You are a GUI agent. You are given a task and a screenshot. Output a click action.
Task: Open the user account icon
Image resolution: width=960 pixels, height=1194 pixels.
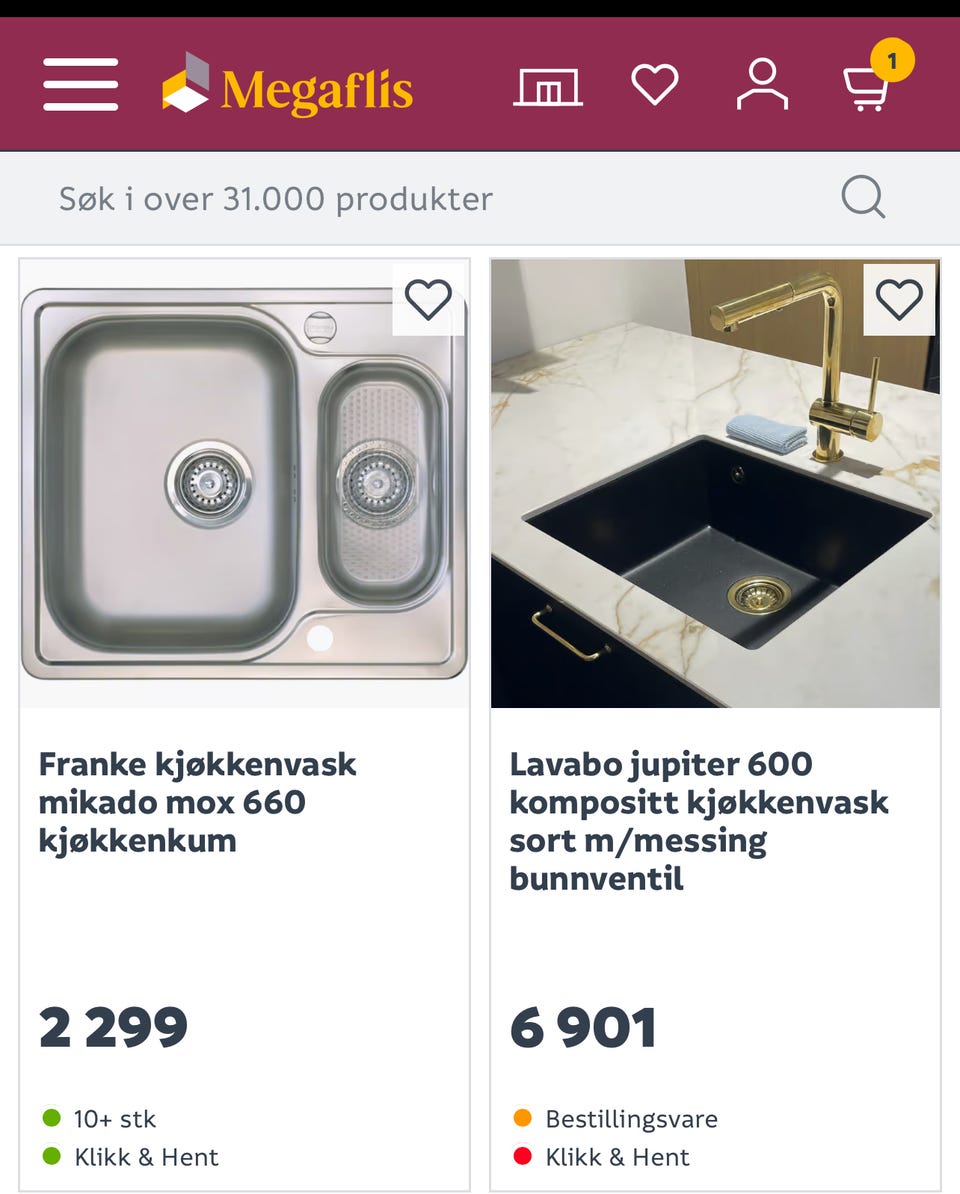[x=762, y=85]
